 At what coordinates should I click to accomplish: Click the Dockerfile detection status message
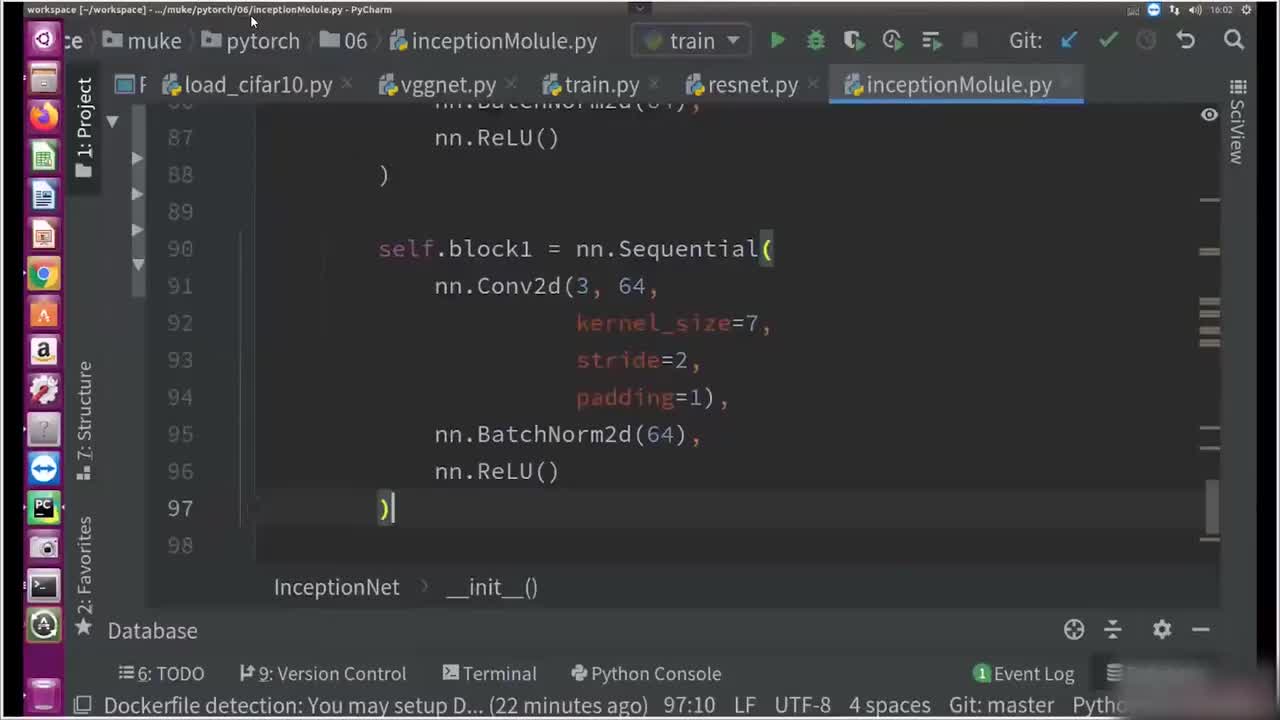click(x=375, y=705)
